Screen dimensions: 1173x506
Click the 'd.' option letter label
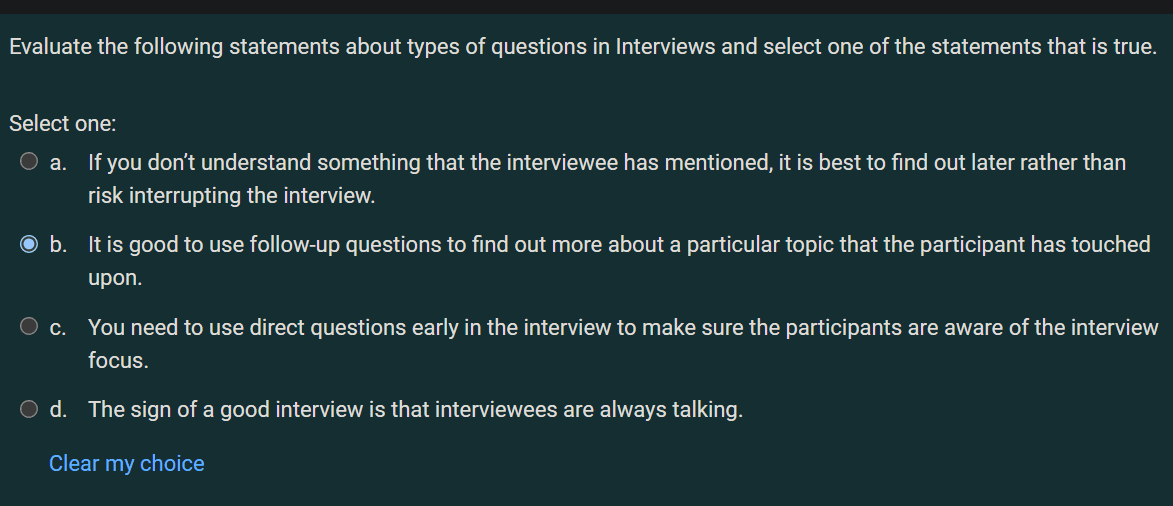[58, 409]
